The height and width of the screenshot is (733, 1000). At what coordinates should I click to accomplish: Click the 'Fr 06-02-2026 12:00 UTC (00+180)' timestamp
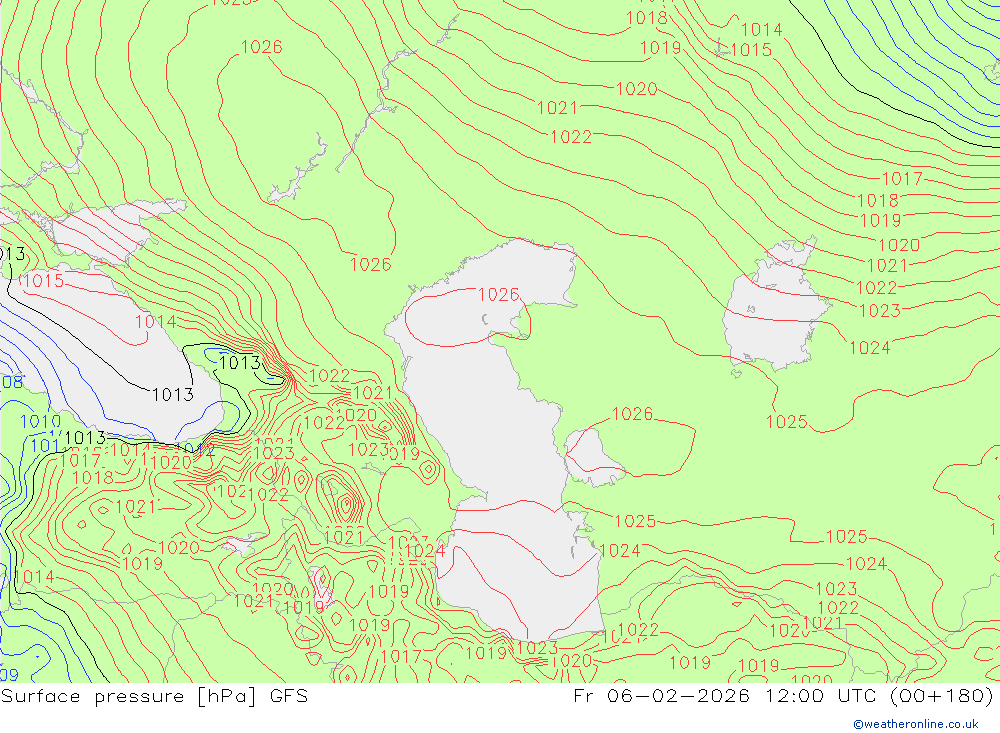coord(784,696)
